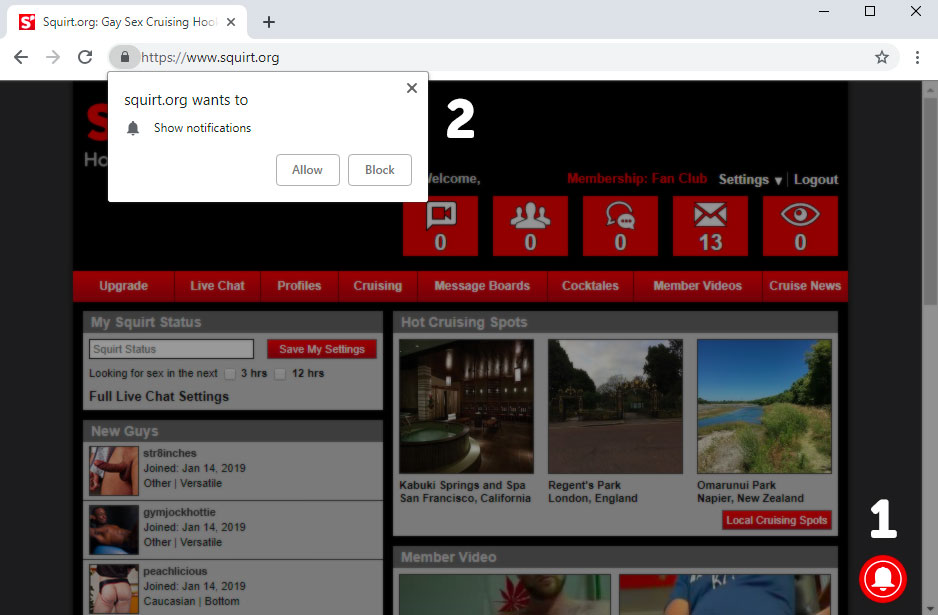This screenshot has width=938, height=615.
Task: Open the Cocktales section
Action: pyautogui.click(x=590, y=286)
